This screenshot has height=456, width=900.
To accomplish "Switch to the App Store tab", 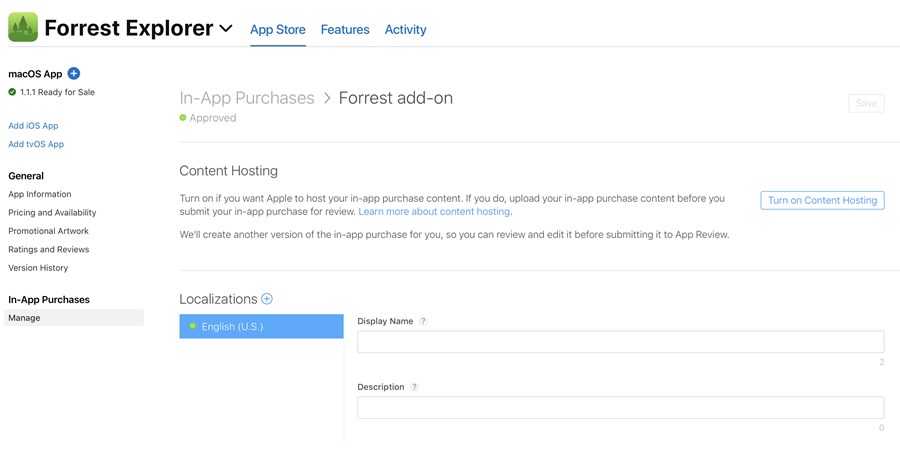I will [x=278, y=30].
